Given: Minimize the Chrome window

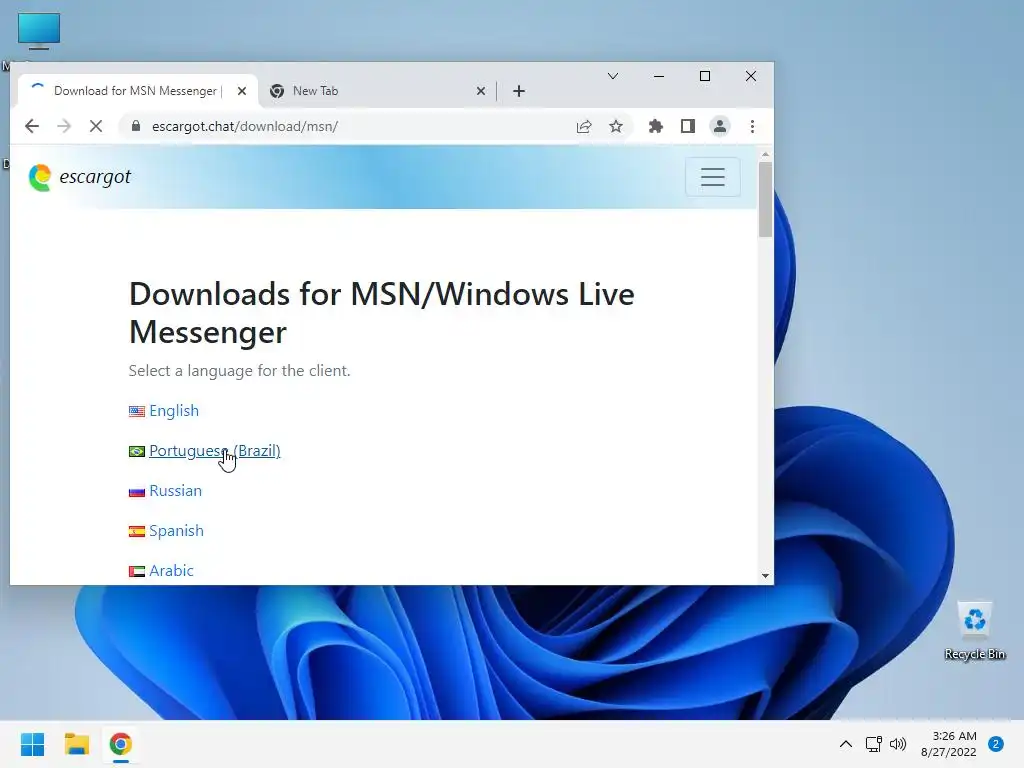Looking at the screenshot, I should tap(659, 76).
